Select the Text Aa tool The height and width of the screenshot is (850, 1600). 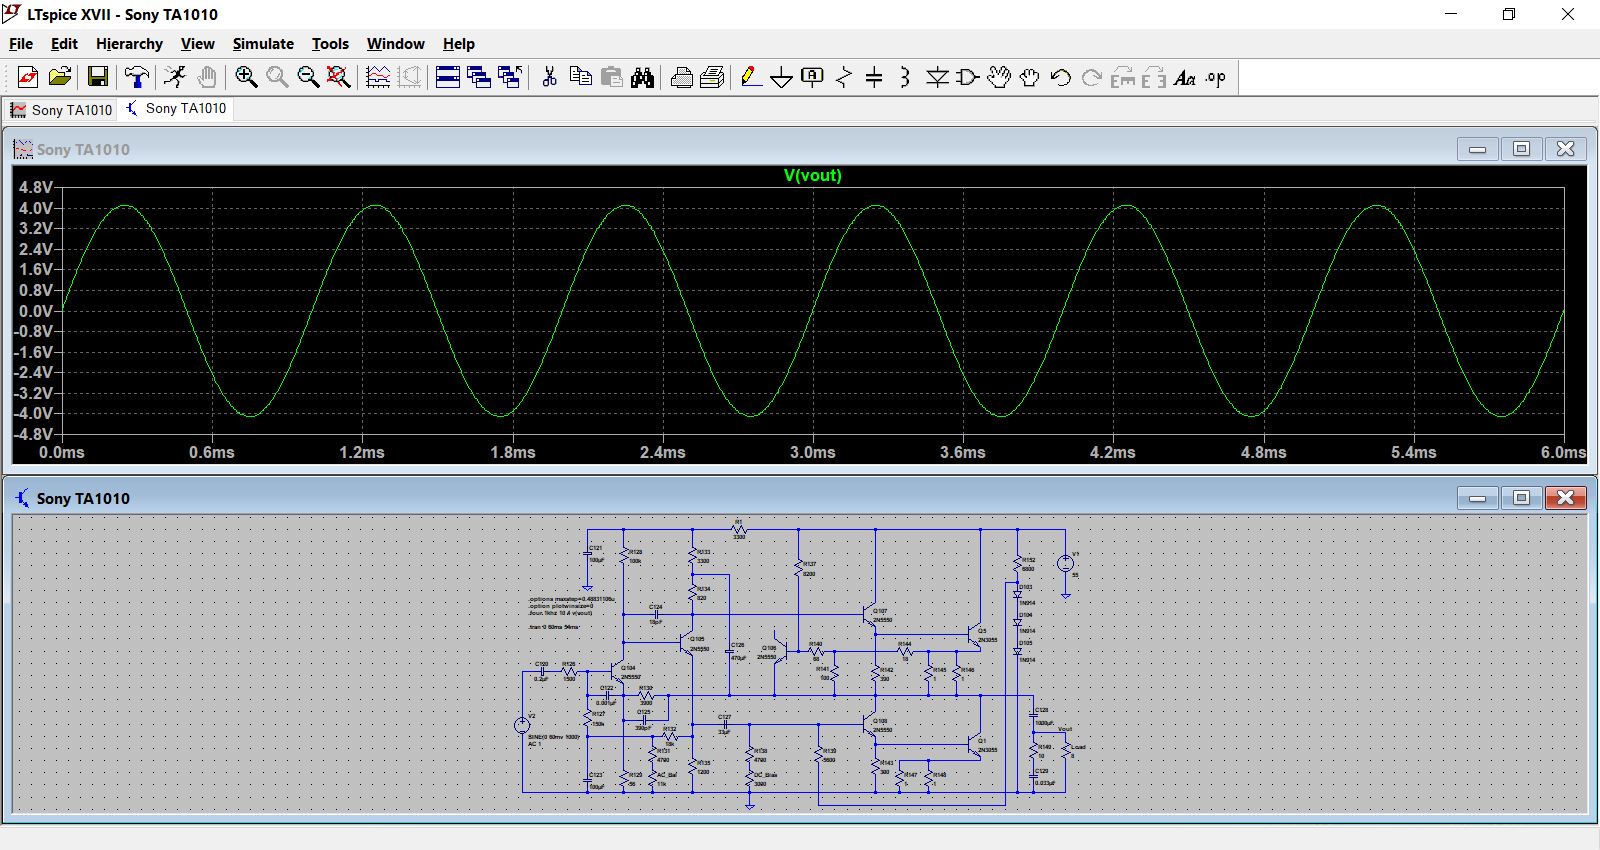pyautogui.click(x=1185, y=77)
